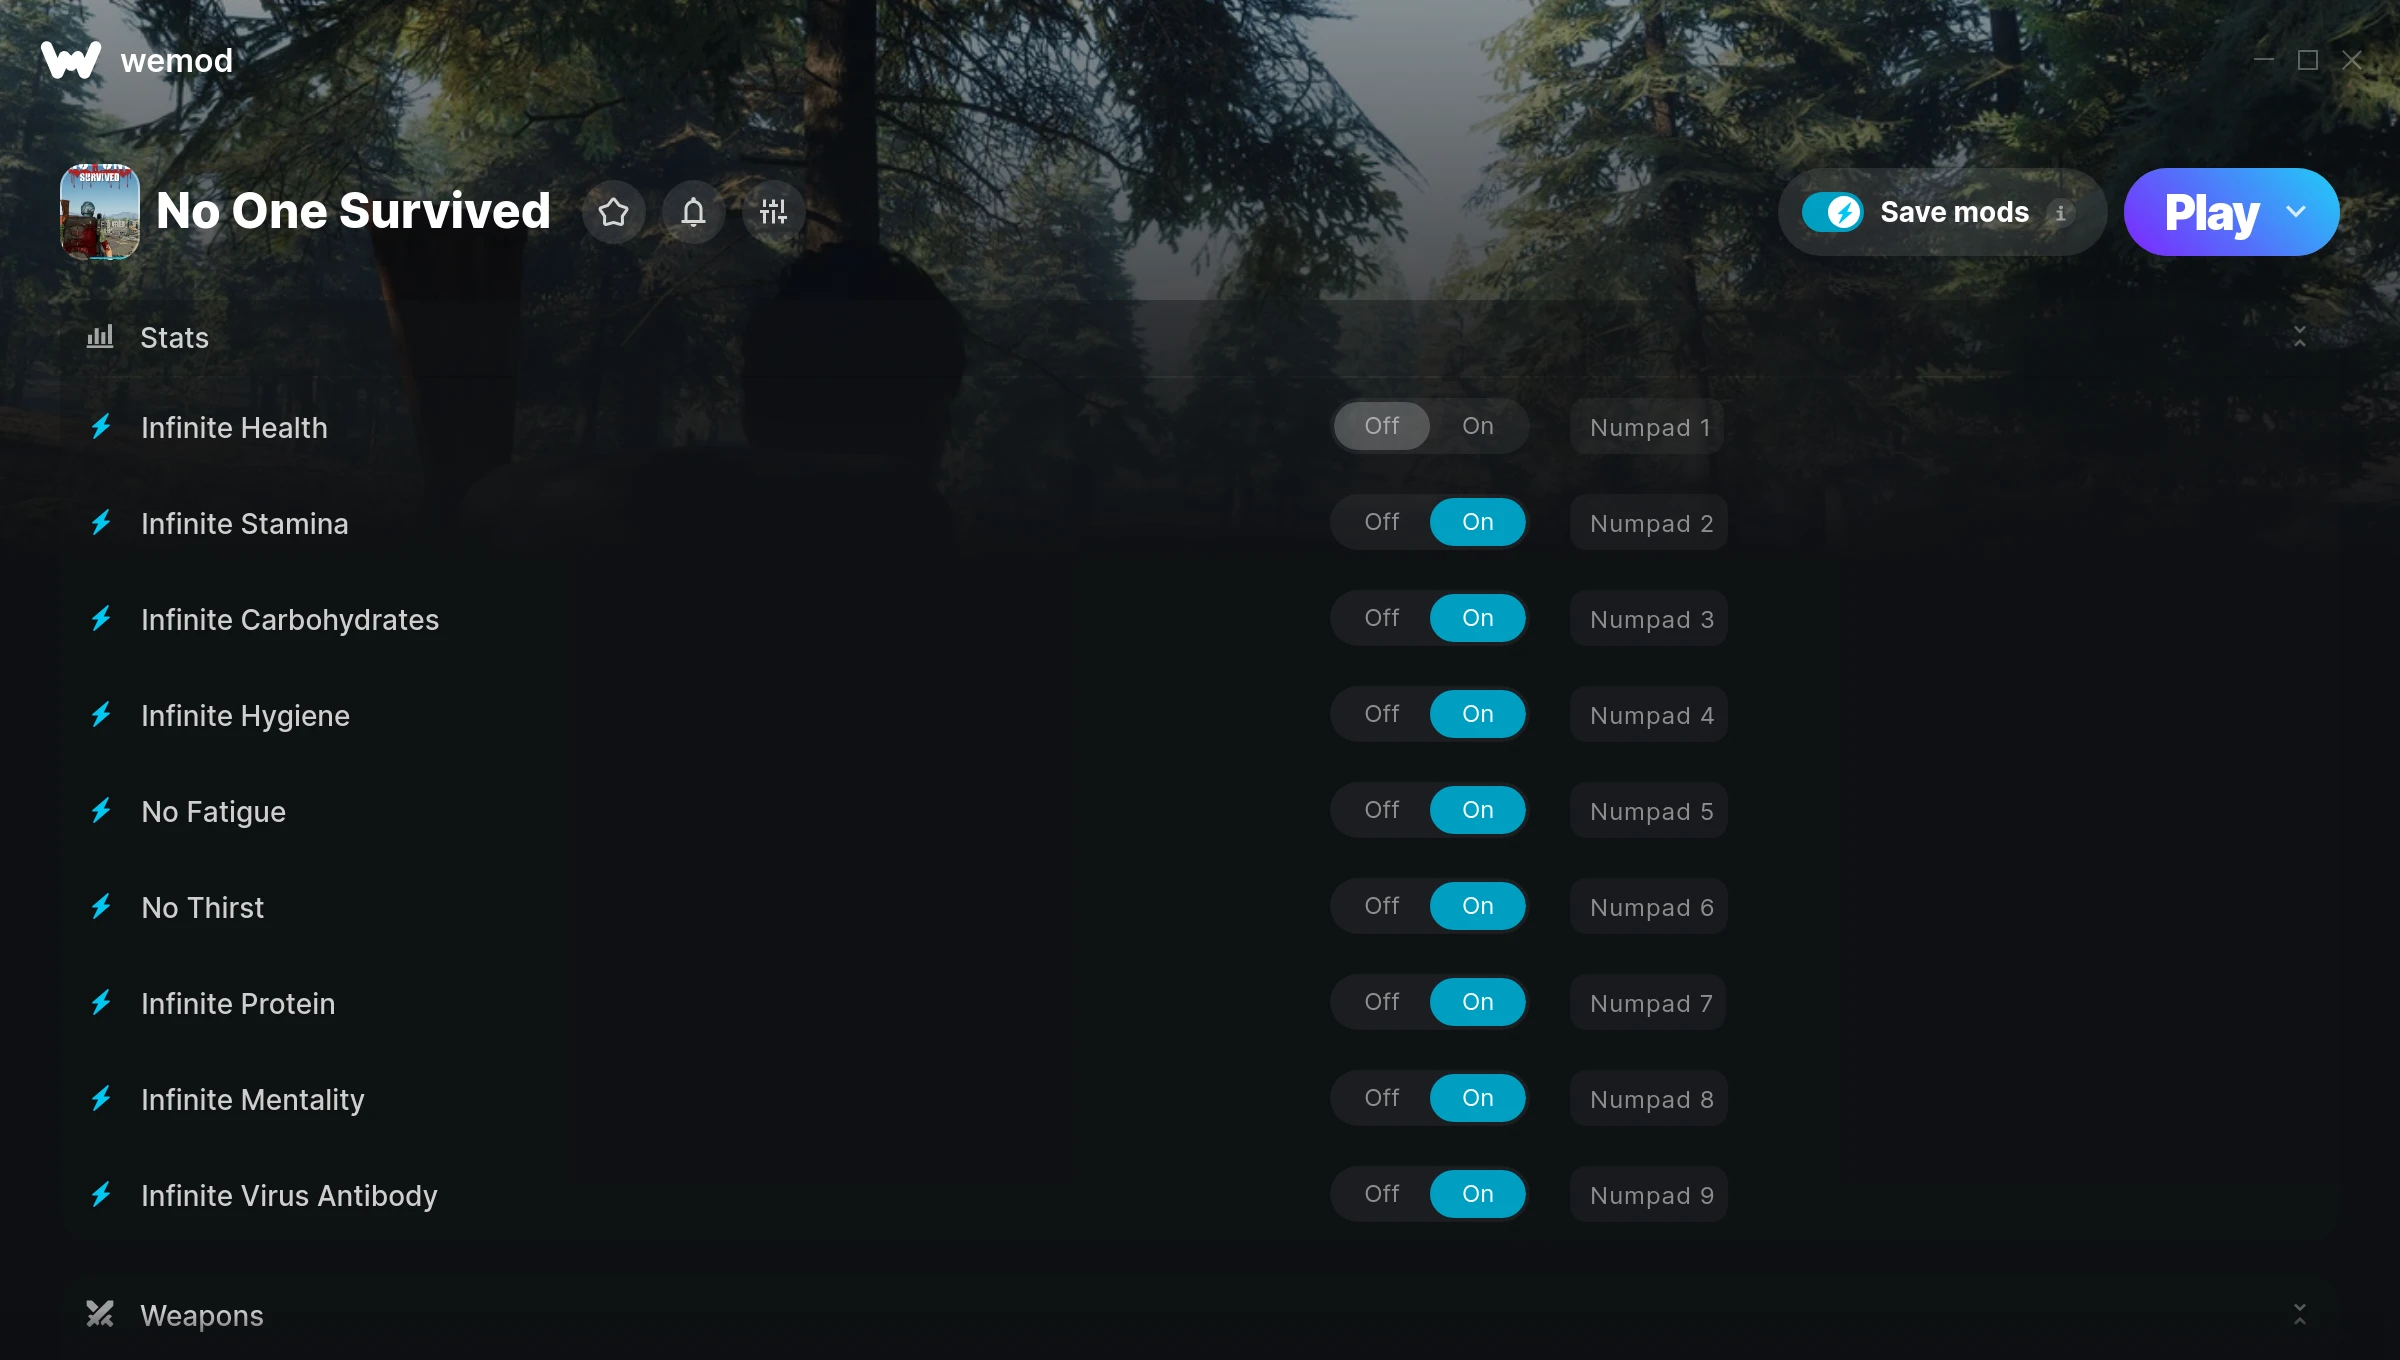Screen dimensions: 2400x1360
Task: Click the Weapons section icon
Action: point(101,1315)
